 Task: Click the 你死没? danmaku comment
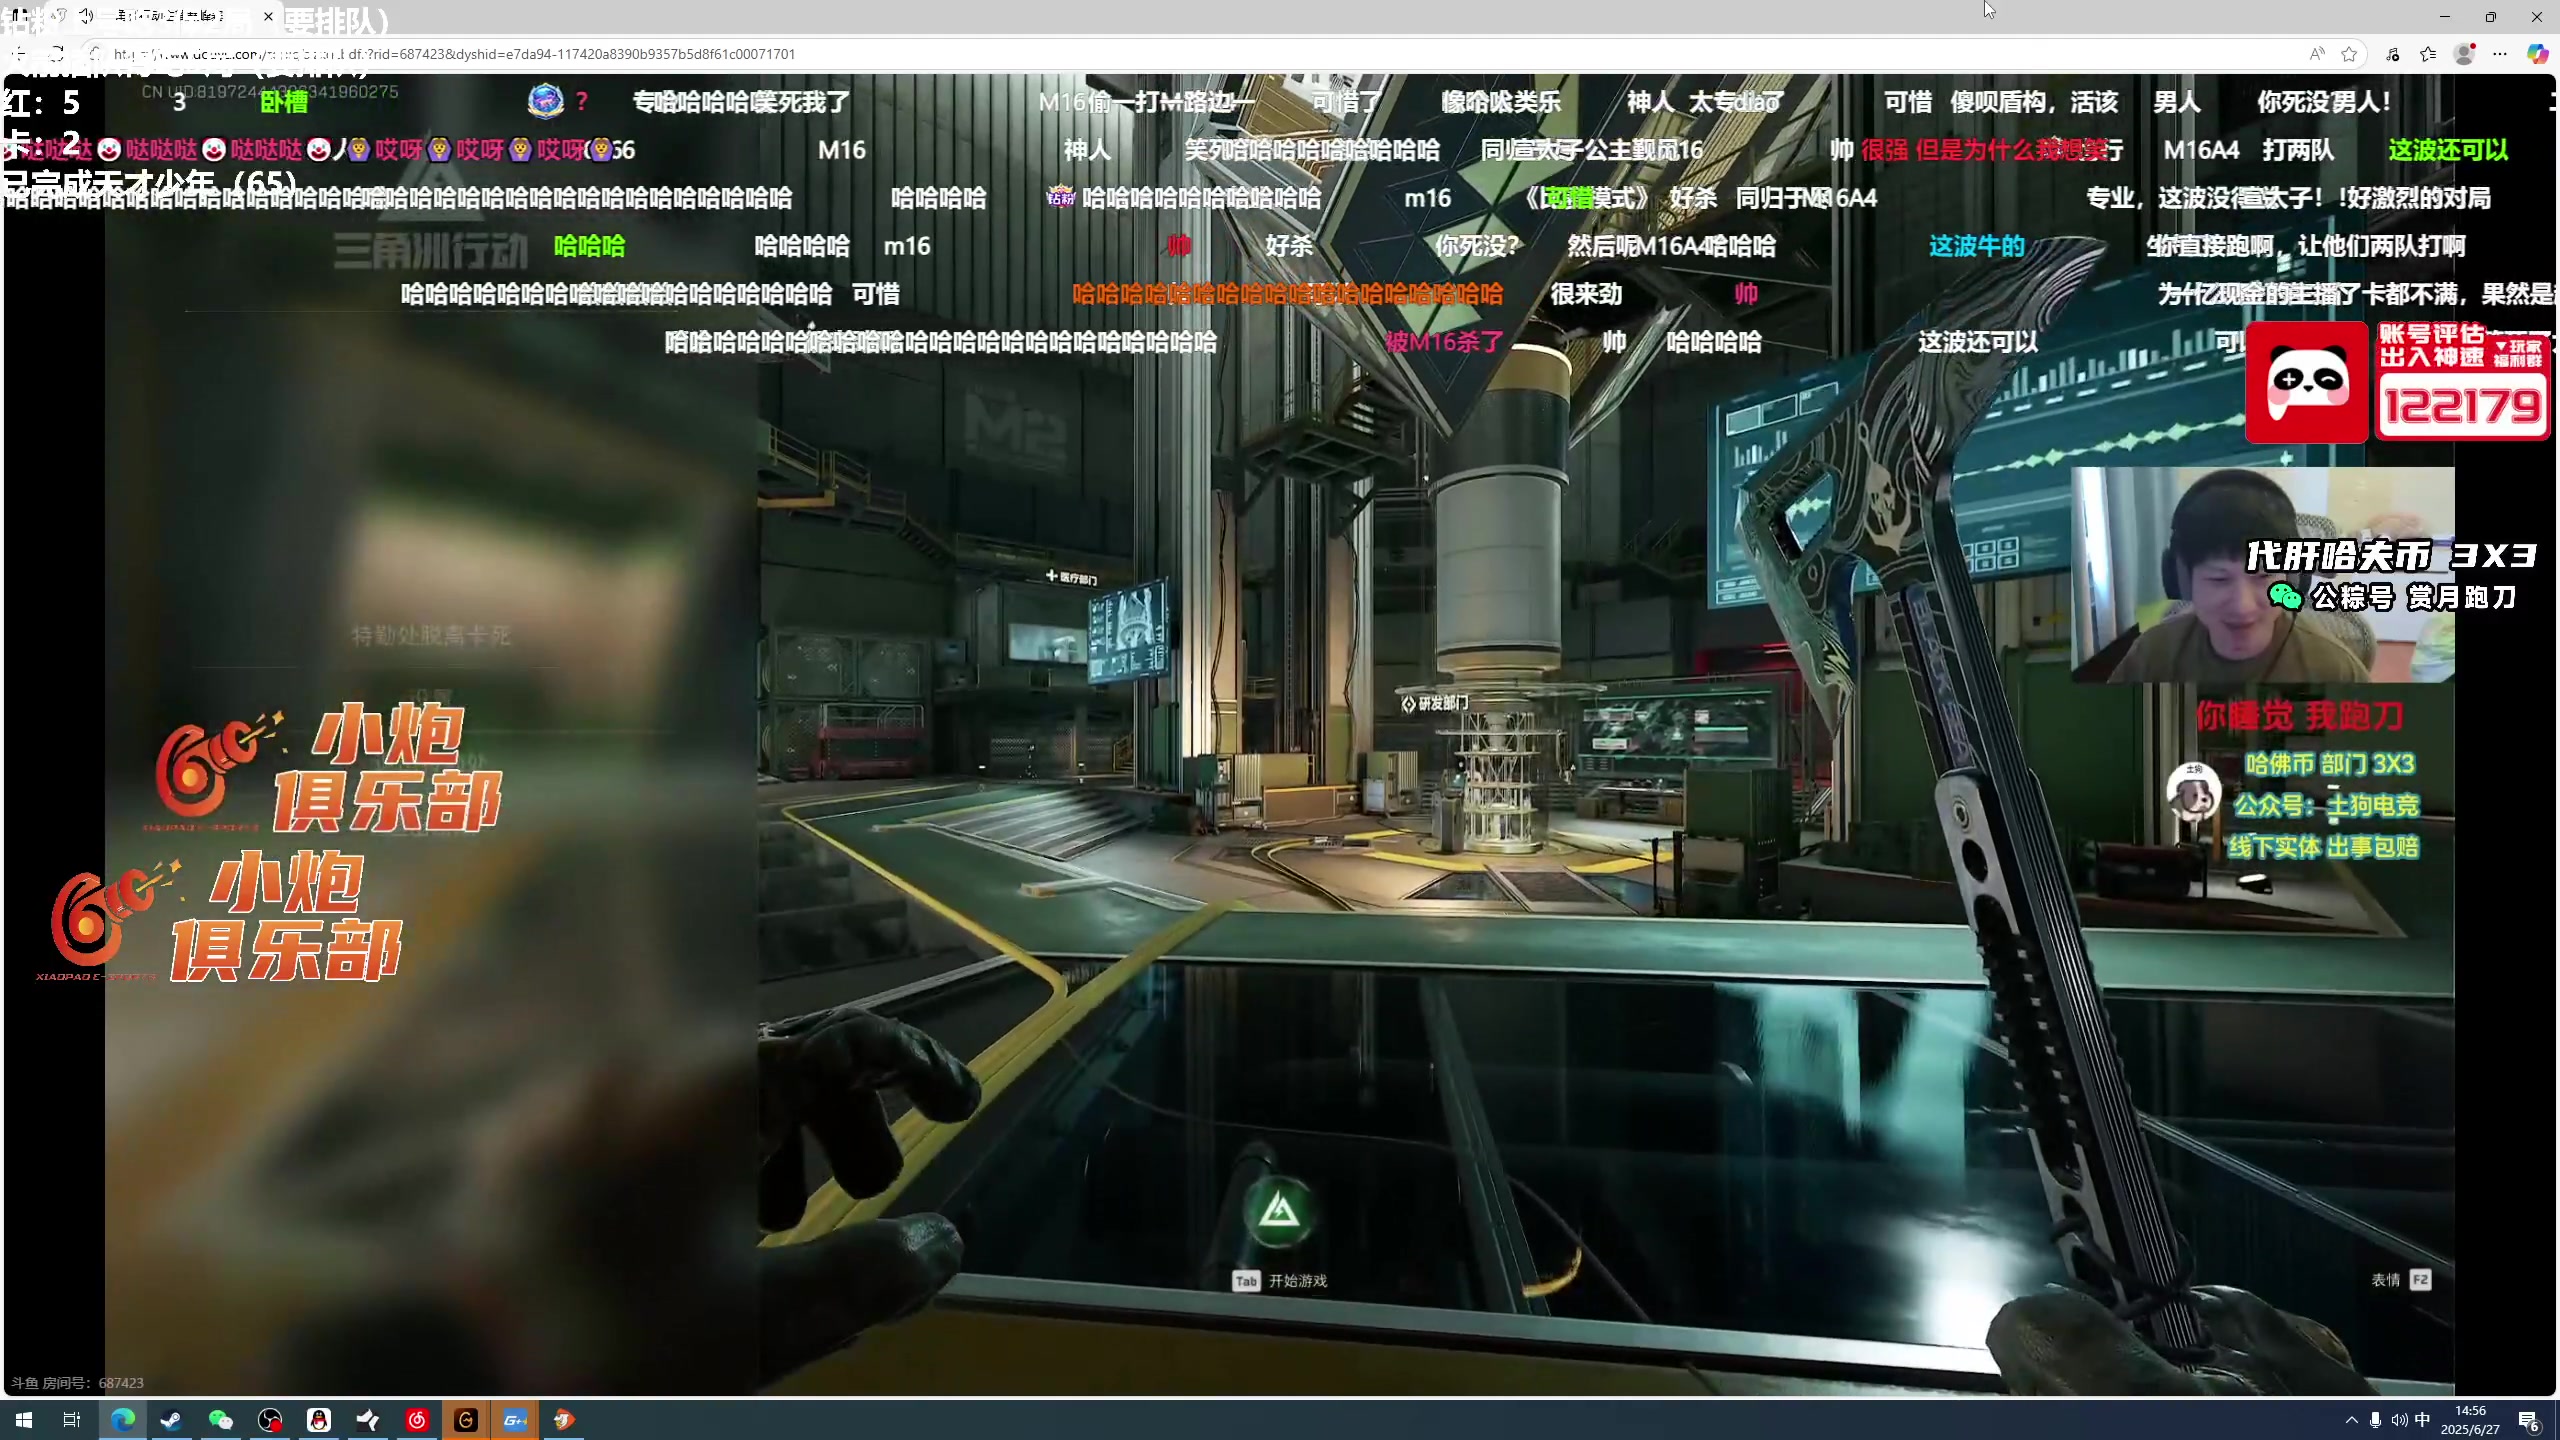pyautogui.click(x=1477, y=246)
